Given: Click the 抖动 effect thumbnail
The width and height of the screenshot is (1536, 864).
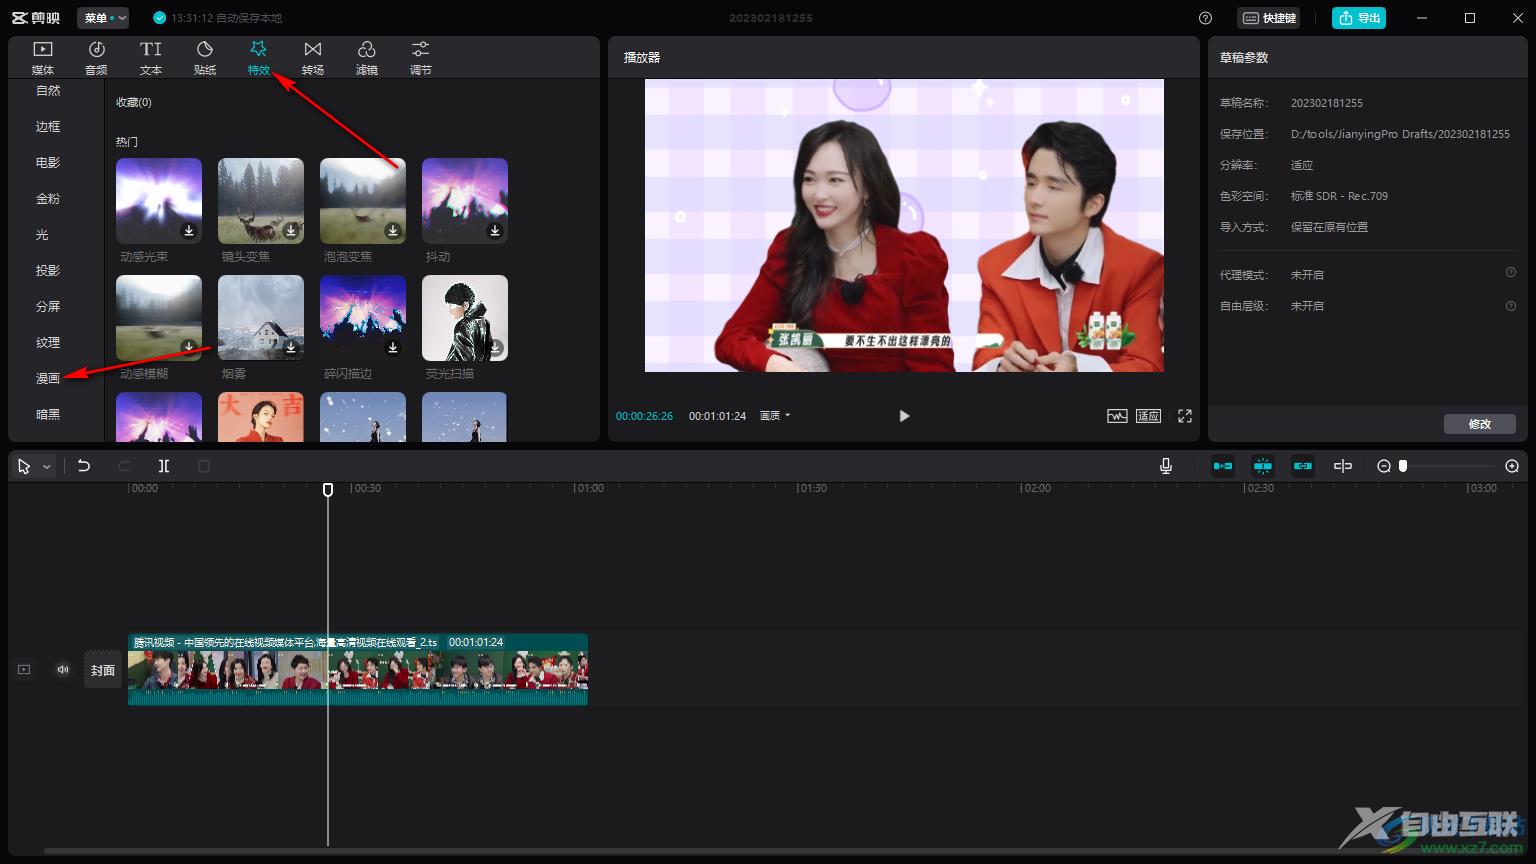Looking at the screenshot, I should 465,201.
